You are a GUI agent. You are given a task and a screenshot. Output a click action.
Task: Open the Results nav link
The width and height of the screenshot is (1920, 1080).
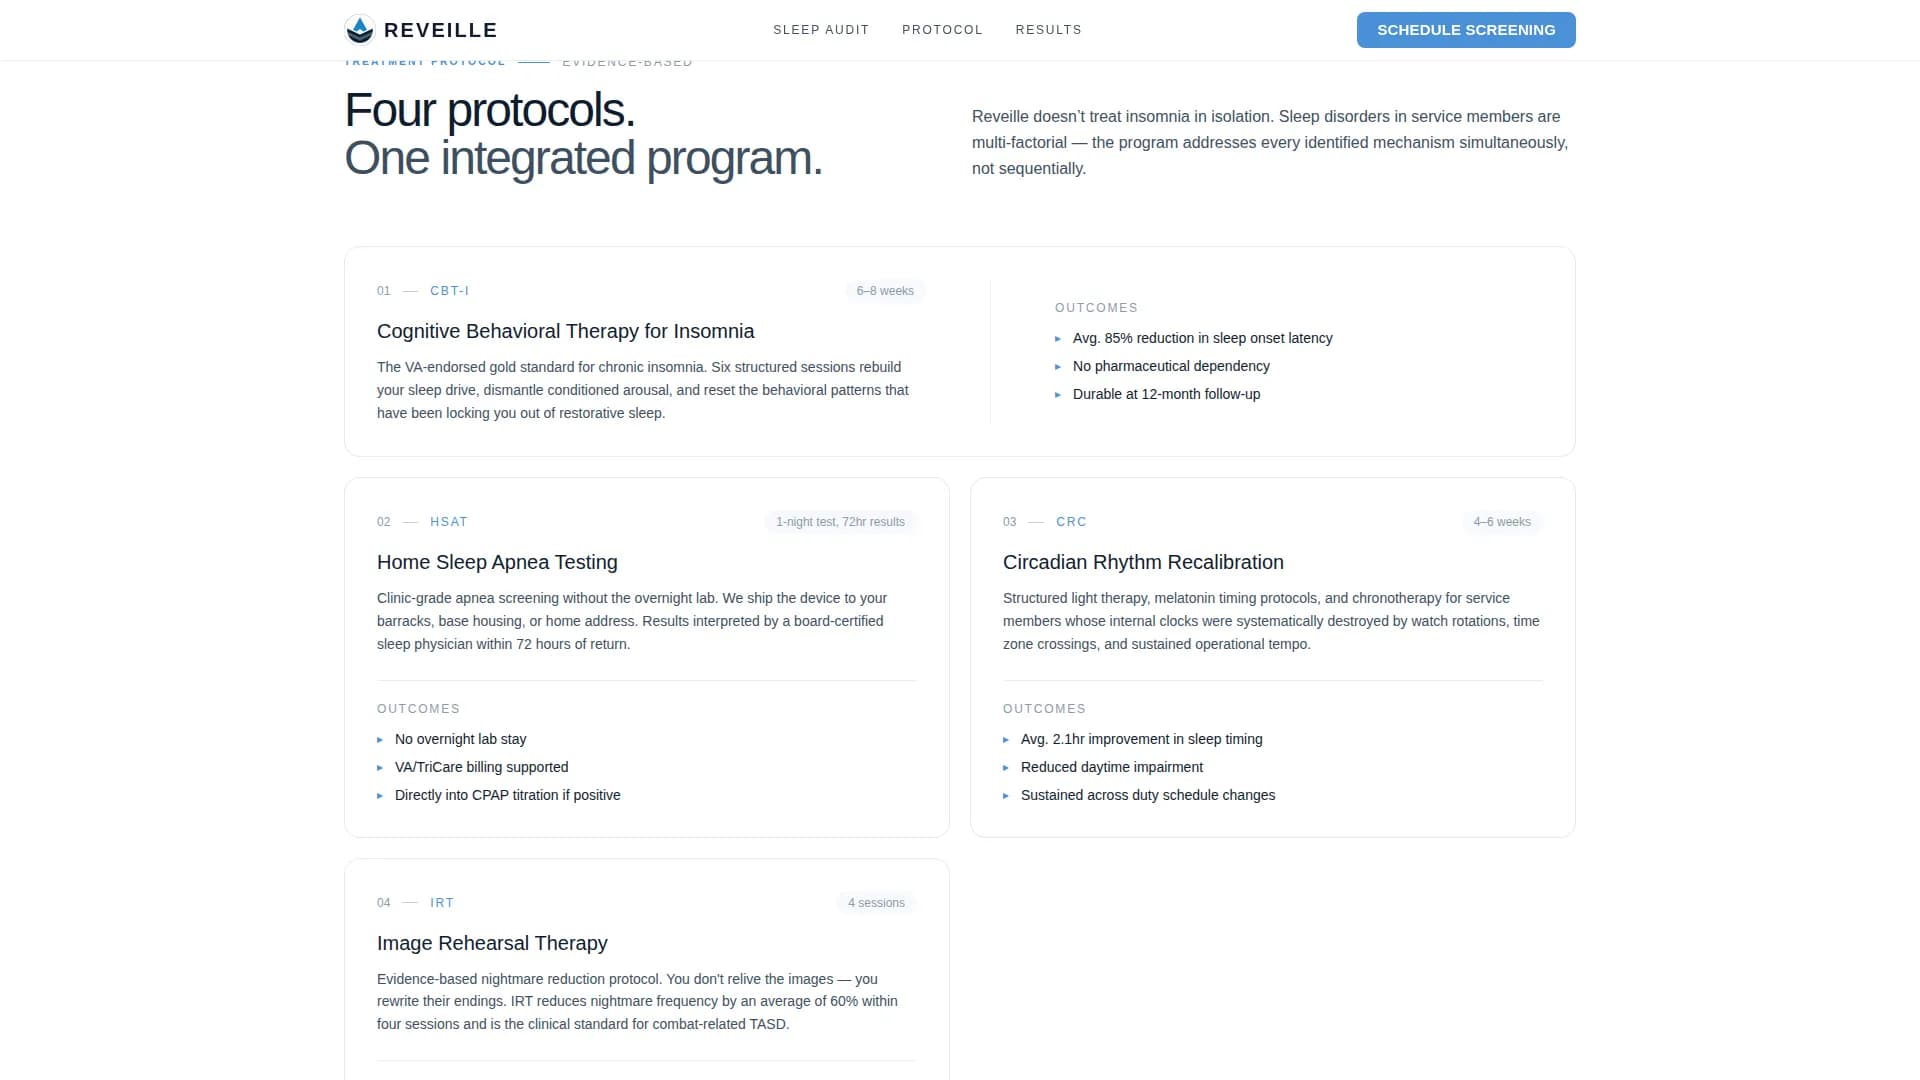(1048, 30)
